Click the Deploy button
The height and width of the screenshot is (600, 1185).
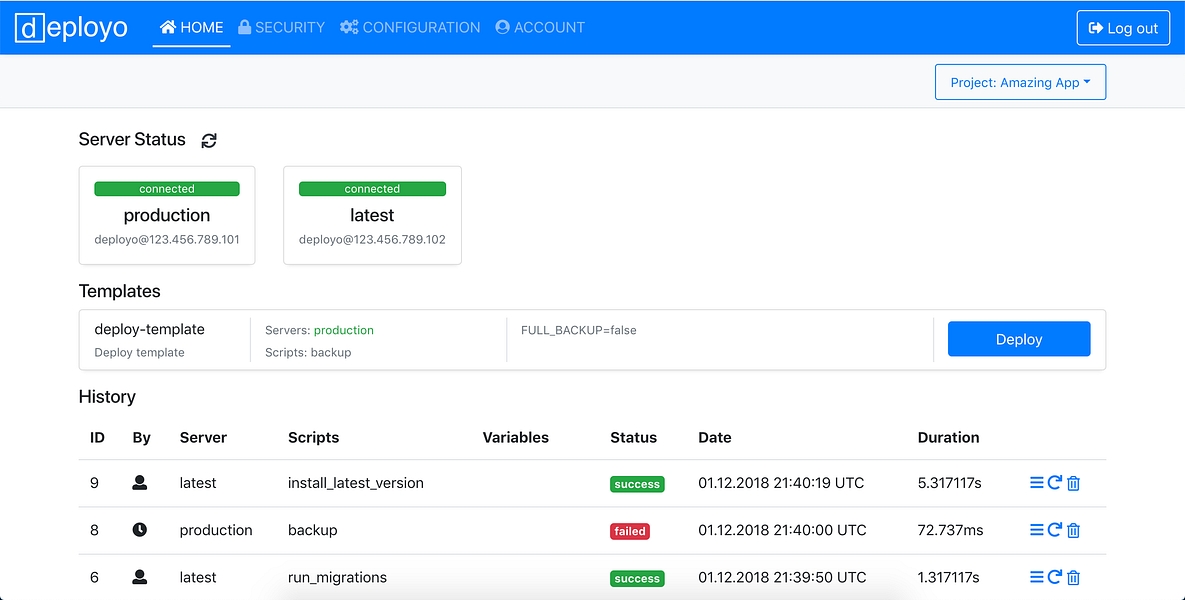tap(1019, 339)
